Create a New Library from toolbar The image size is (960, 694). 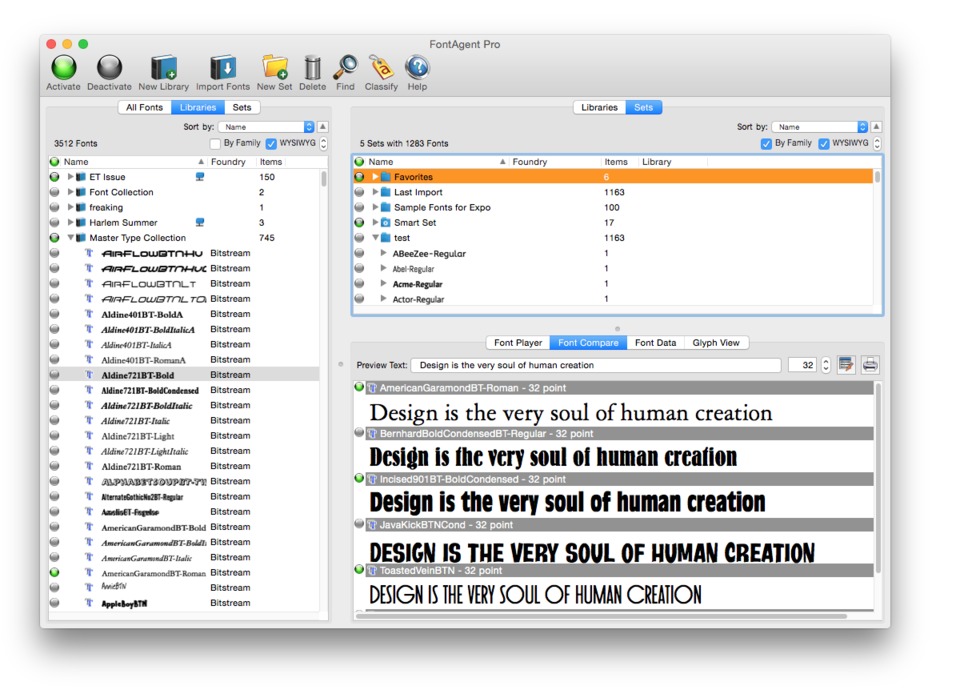[x=163, y=68]
